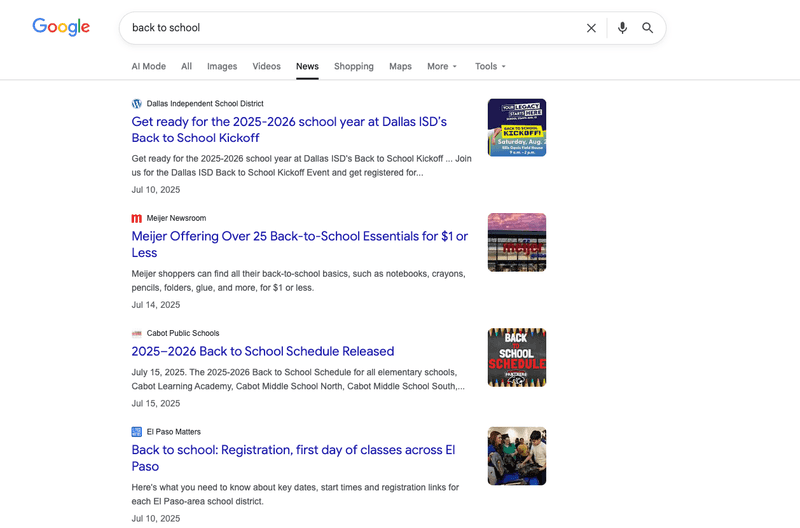This screenshot has height=528, width=800.
Task: Open the El Paso registration headline link
Action: tap(293, 458)
